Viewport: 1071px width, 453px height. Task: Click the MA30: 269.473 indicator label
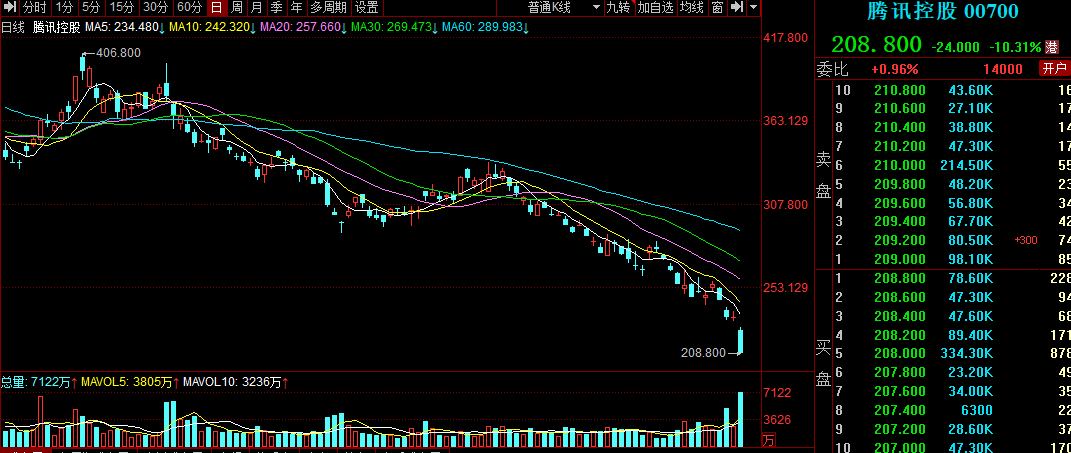click(395, 28)
